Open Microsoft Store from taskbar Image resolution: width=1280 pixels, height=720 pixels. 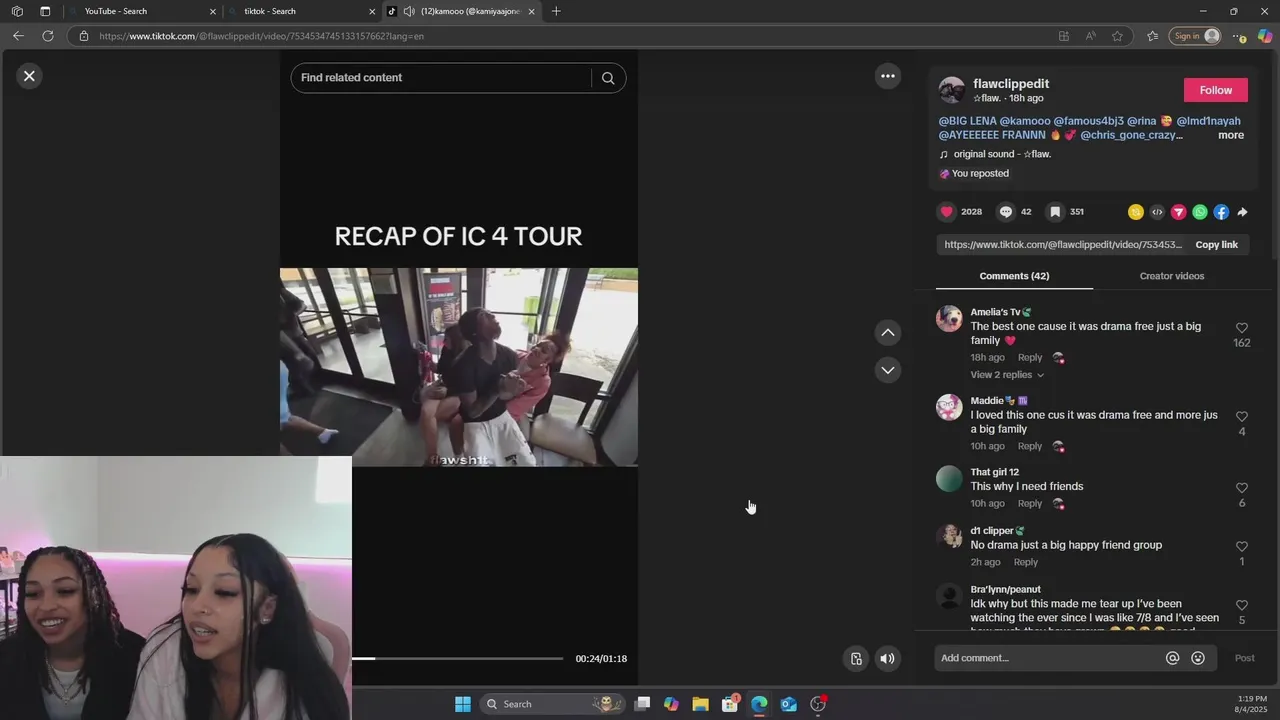point(730,704)
